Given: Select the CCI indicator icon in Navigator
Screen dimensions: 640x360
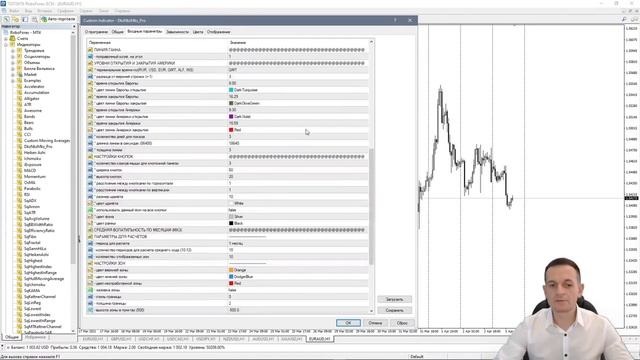Looking at the screenshot, I should [19, 134].
